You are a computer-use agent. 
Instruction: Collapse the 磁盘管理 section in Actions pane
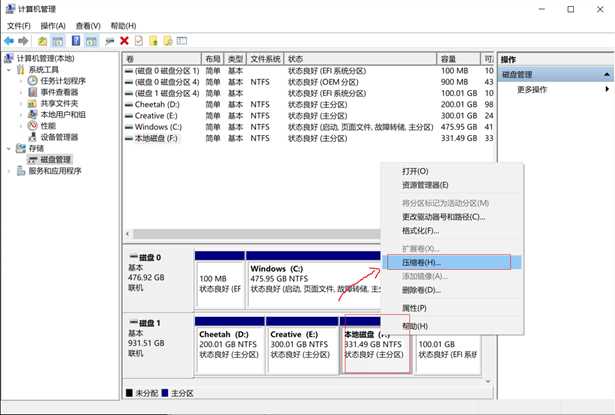(607, 75)
